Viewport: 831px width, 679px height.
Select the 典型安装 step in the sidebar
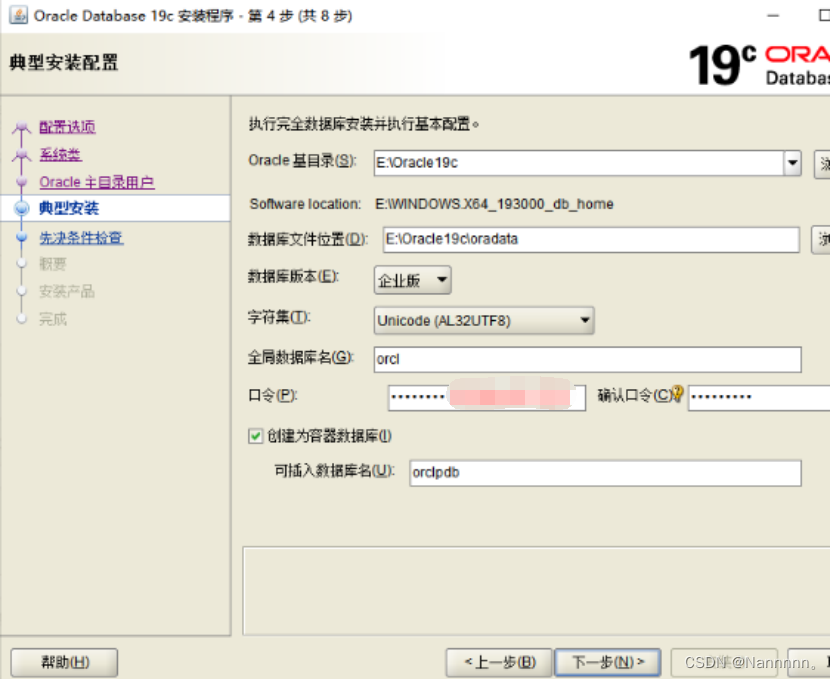[69, 208]
